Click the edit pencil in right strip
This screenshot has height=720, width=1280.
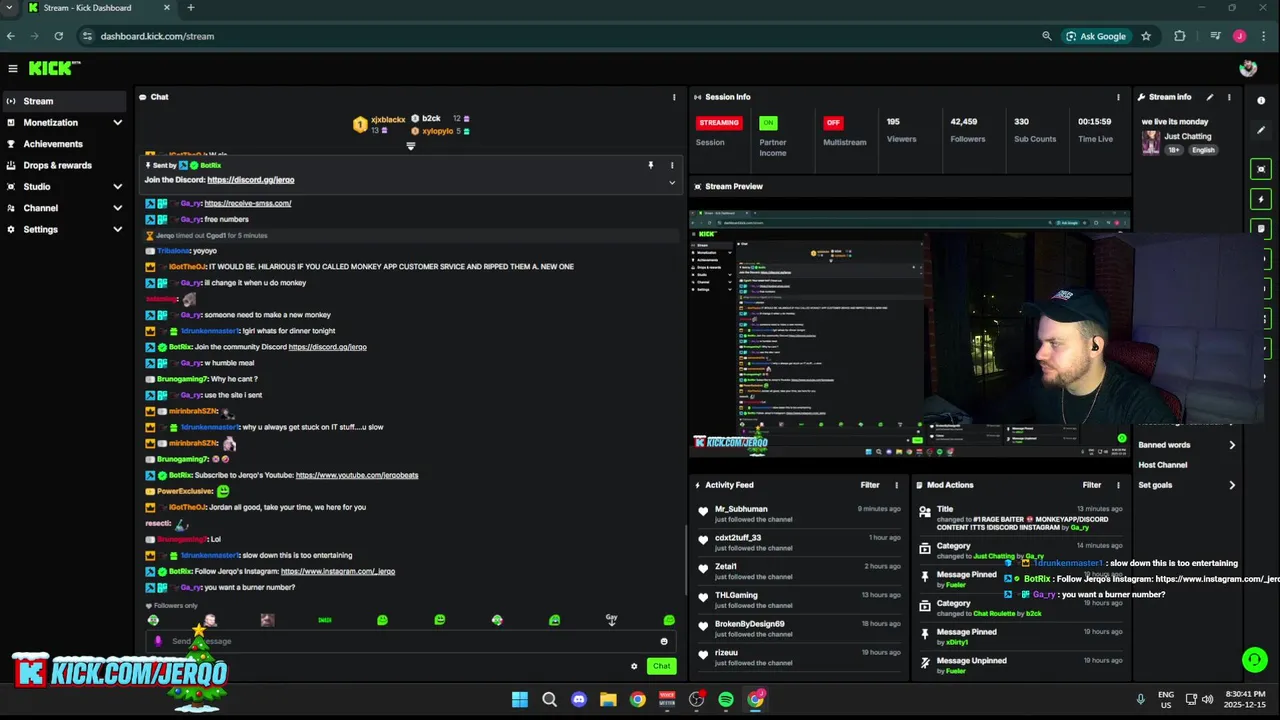click(x=1261, y=130)
